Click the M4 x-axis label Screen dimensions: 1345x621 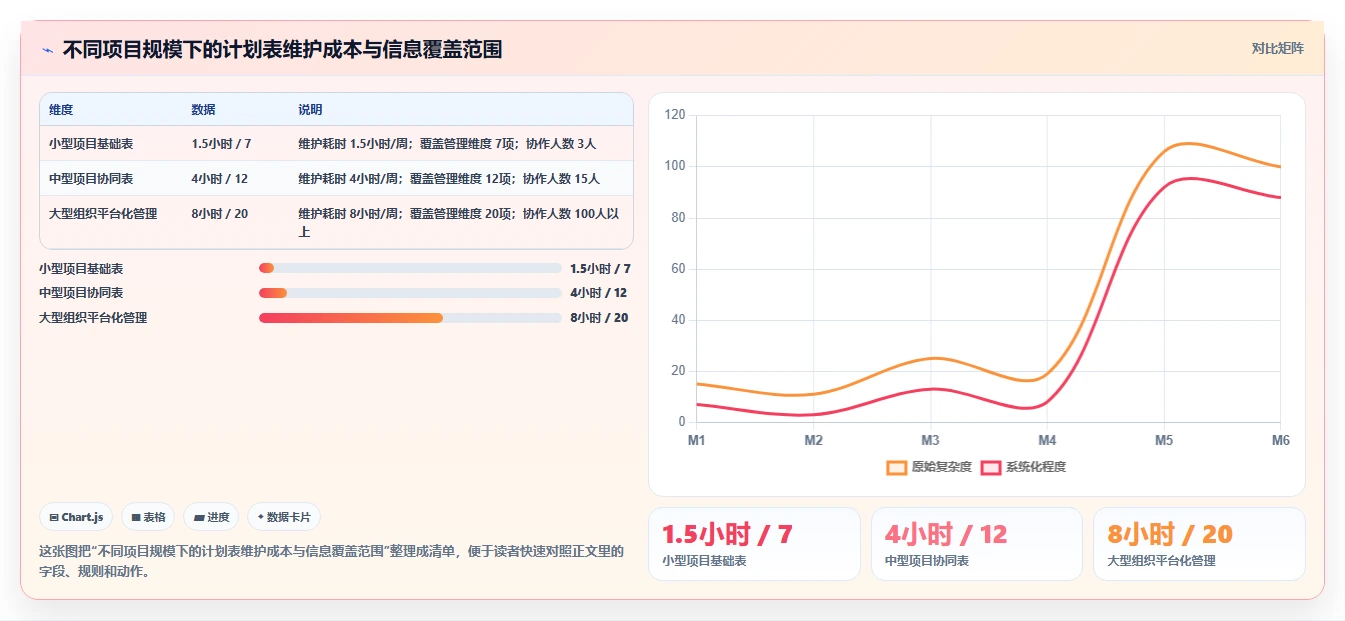(x=1047, y=440)
